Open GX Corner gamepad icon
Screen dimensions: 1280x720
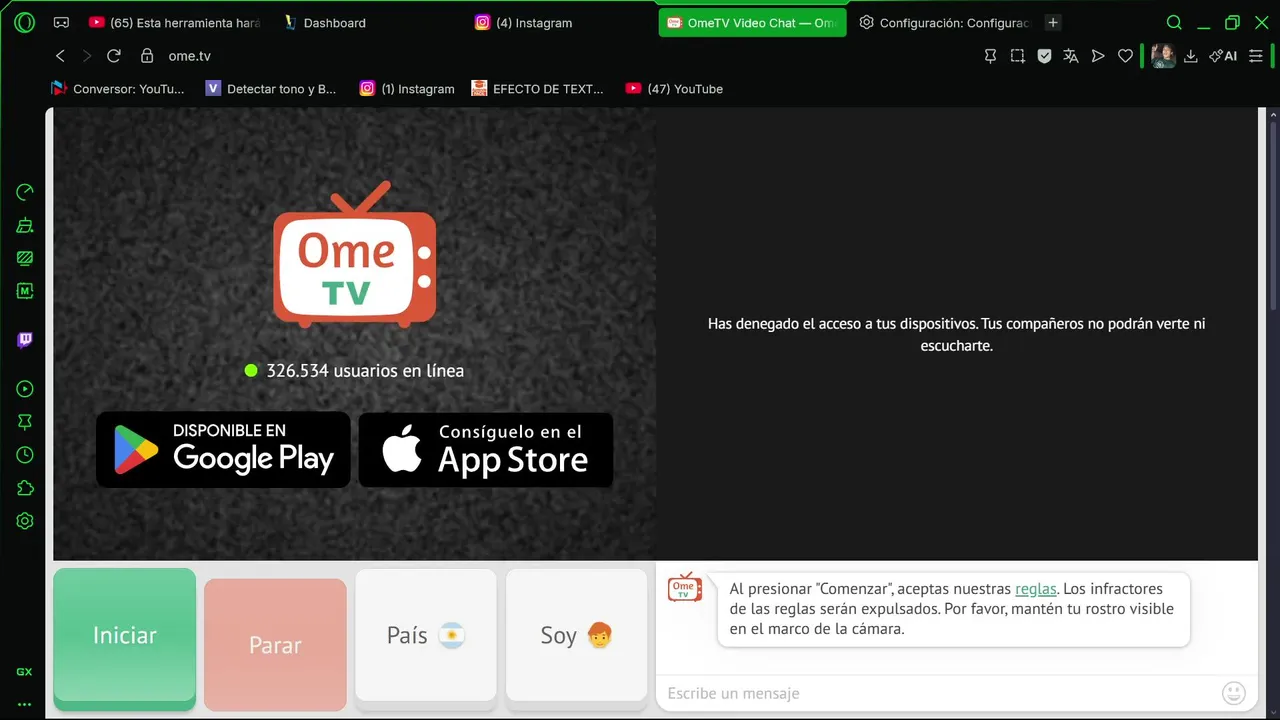(61, 22)
